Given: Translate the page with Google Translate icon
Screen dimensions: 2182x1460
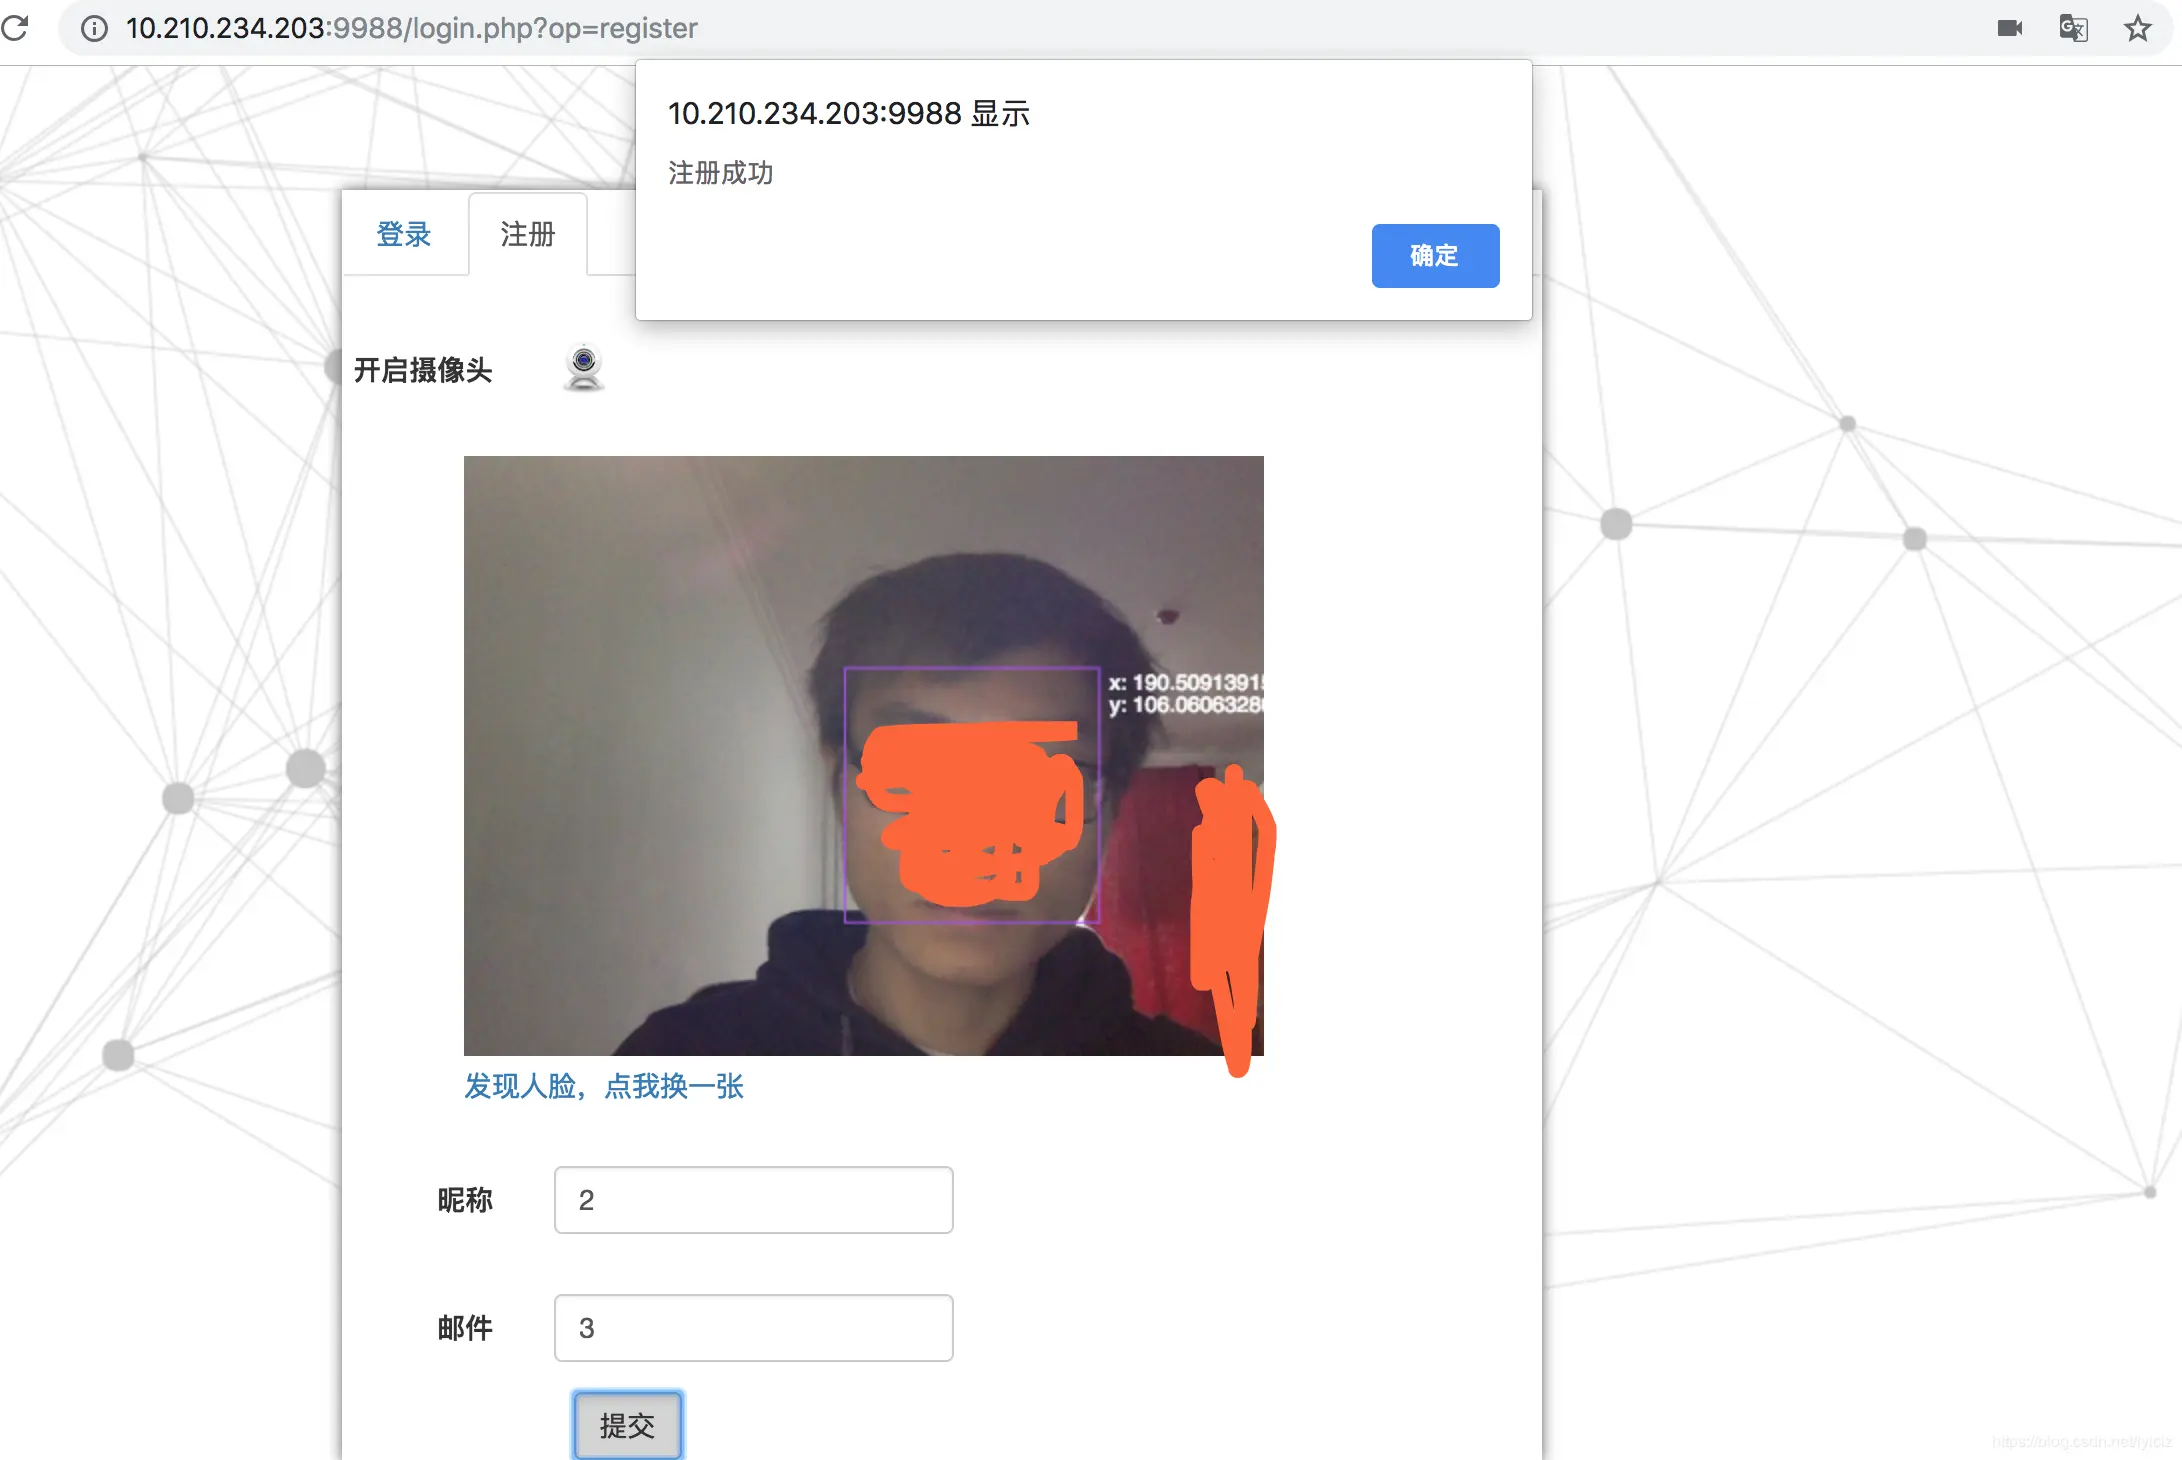Looking at the screenshot, I should coord(2073,28).
